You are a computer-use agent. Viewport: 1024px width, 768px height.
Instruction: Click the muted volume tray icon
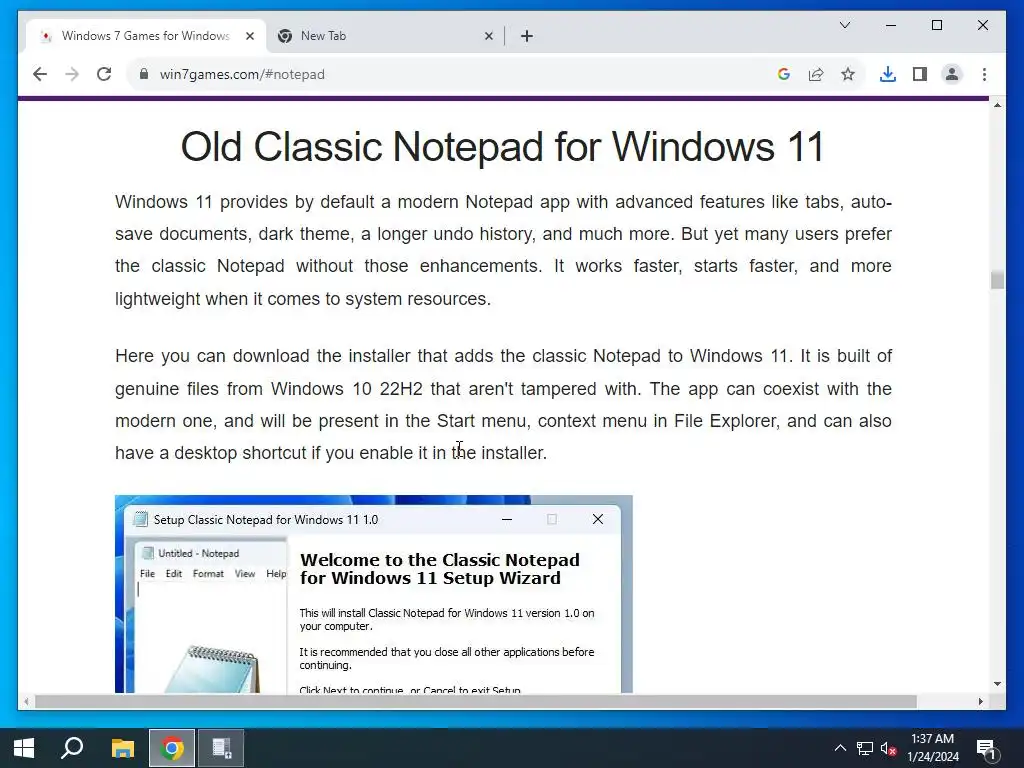click(888, 748)
